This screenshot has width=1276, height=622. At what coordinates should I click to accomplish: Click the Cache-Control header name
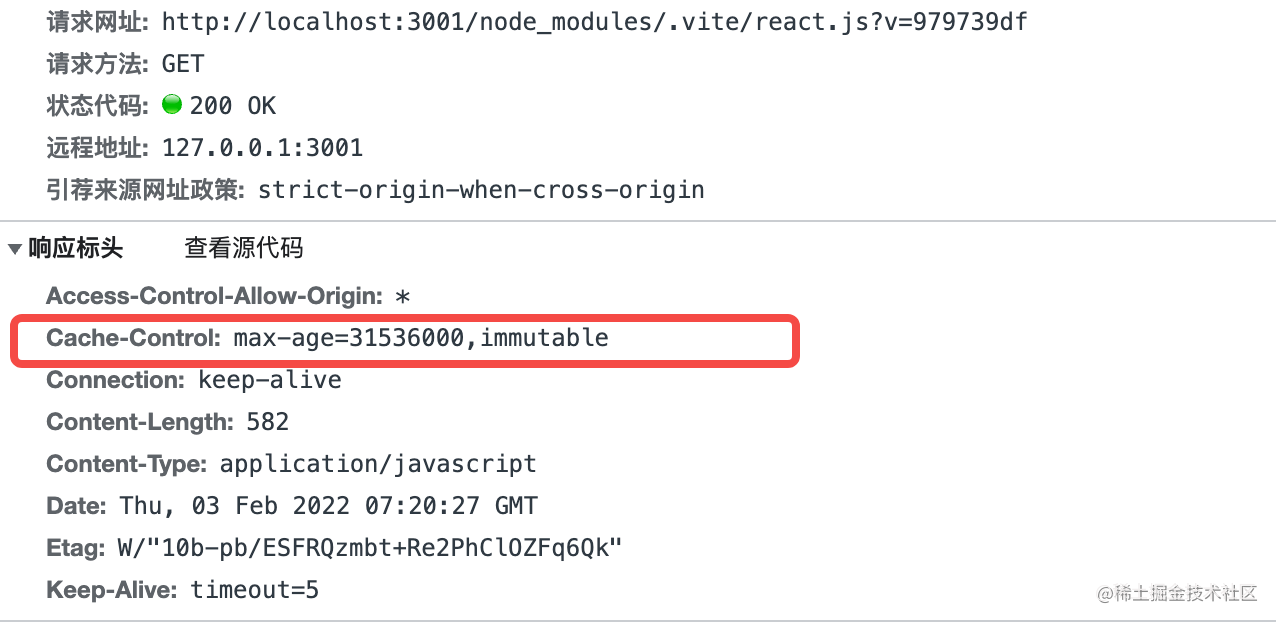click(133, 338)
